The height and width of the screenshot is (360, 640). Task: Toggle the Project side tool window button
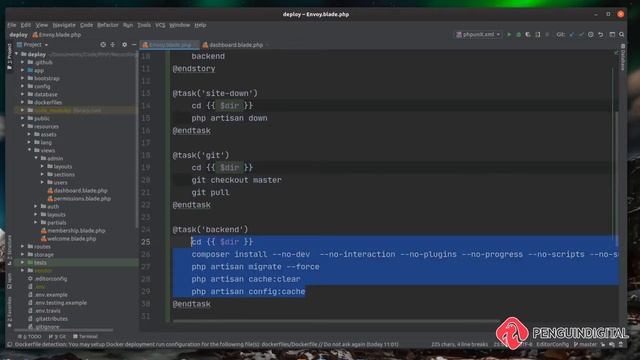click(x=9, y=57)
